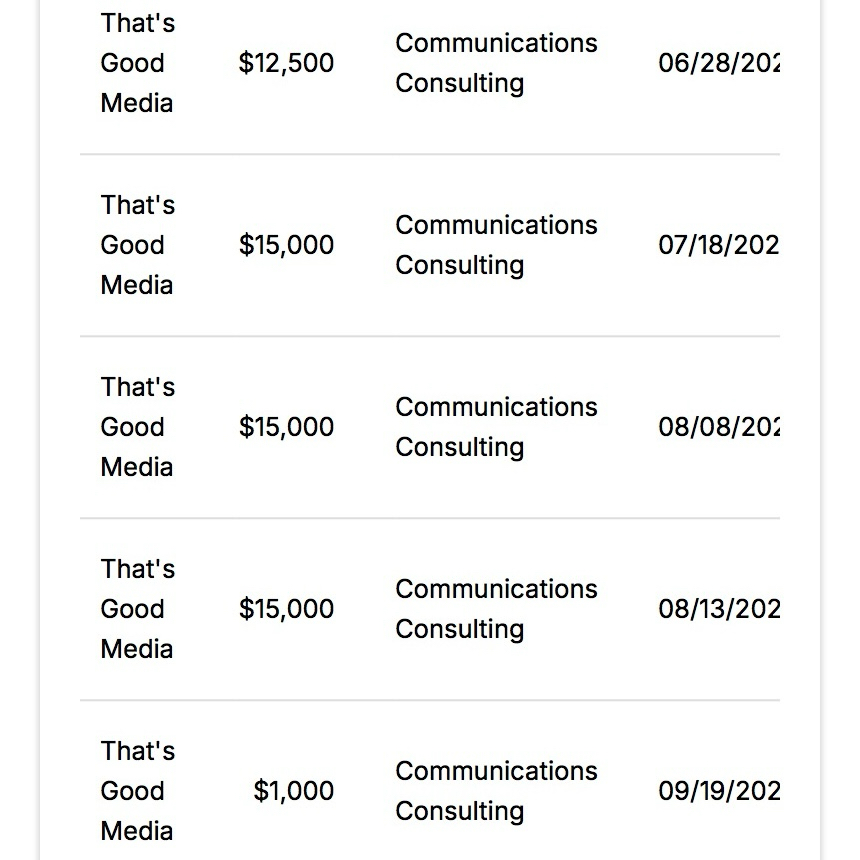Screen dimensions: 860x860
Task: Select Communications Consulting in the 07/18 row
Action: [x=496, y=245]
